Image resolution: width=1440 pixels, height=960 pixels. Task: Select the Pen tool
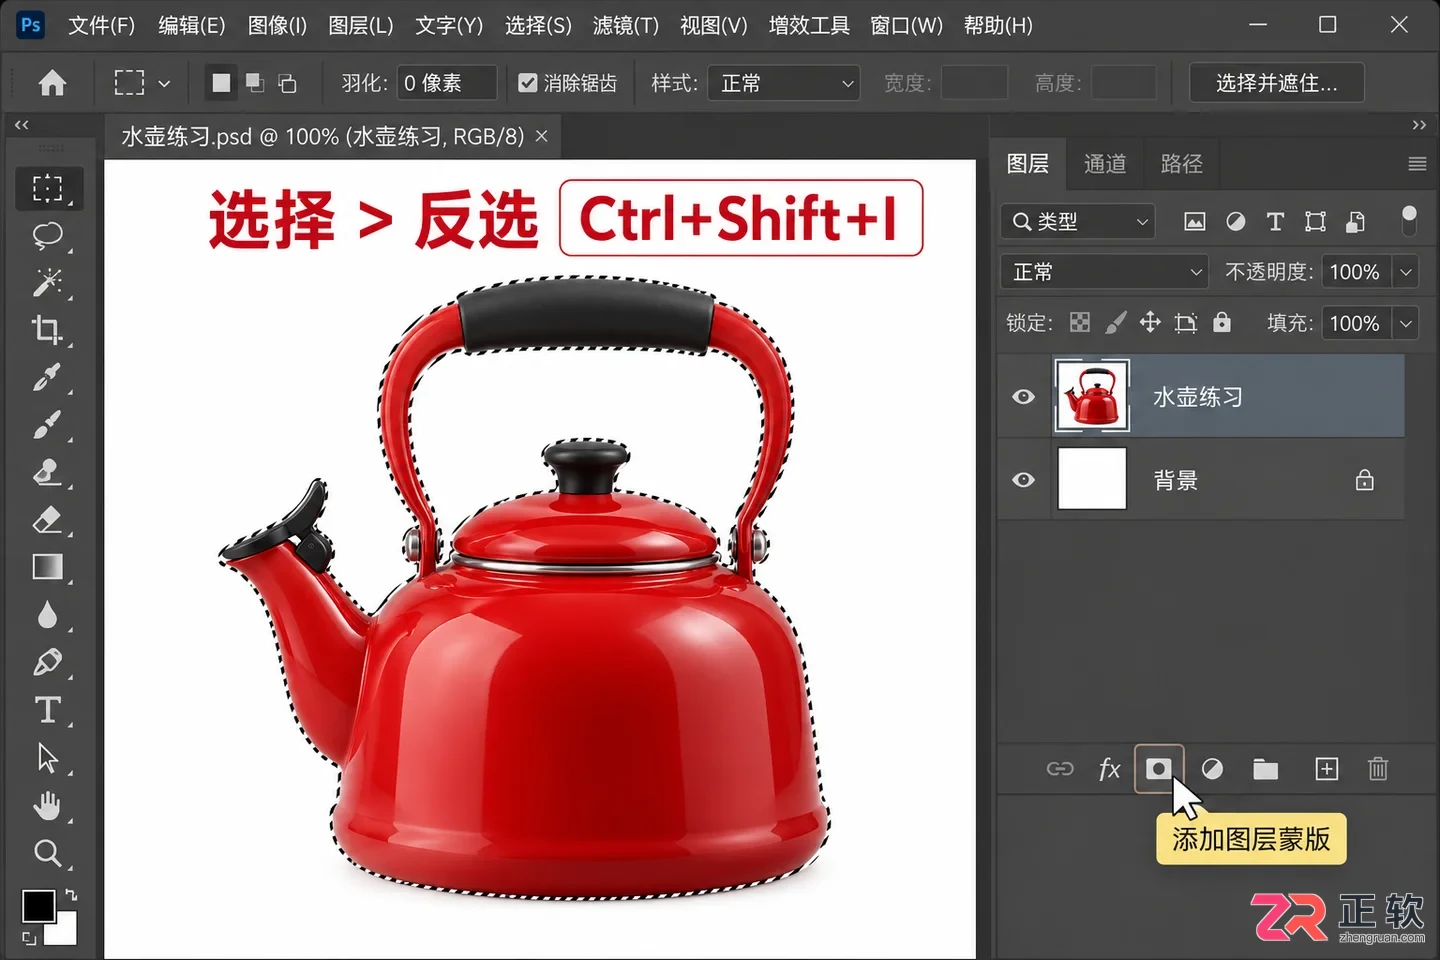pos(48,662)
